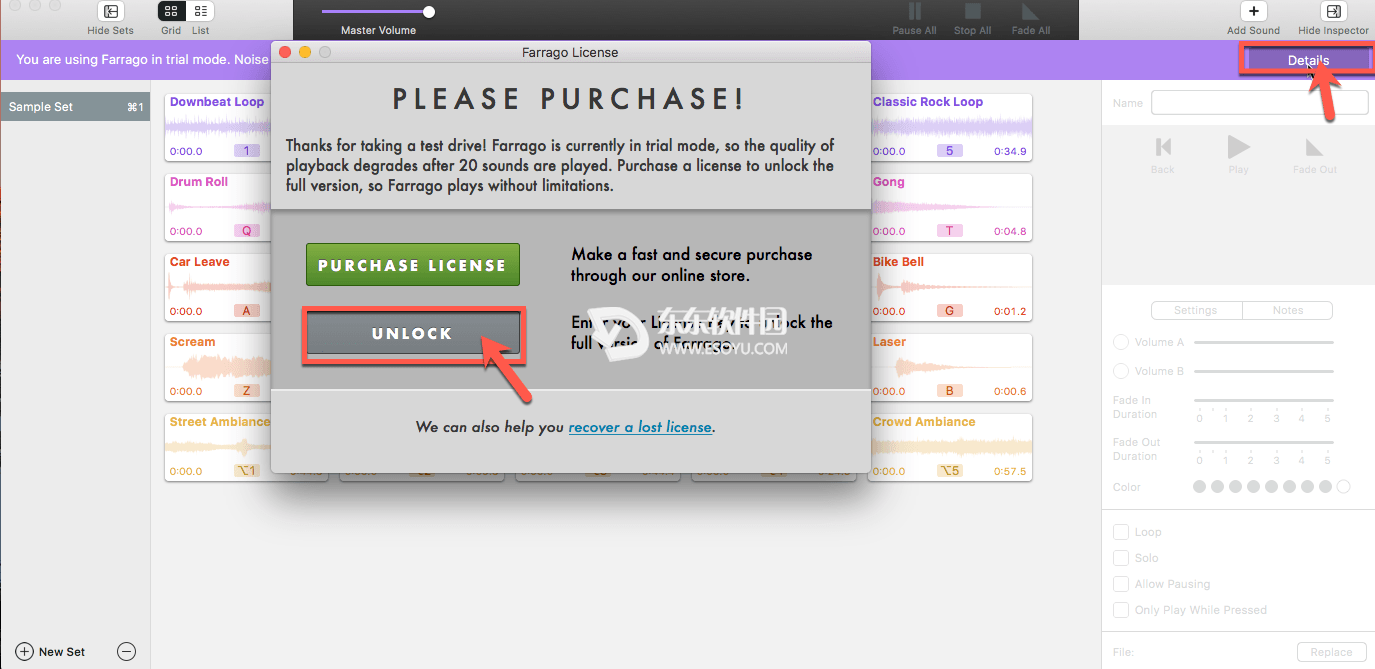Open the recover a lost license link
The image size is (1375, 669).
tap(640, 427)
